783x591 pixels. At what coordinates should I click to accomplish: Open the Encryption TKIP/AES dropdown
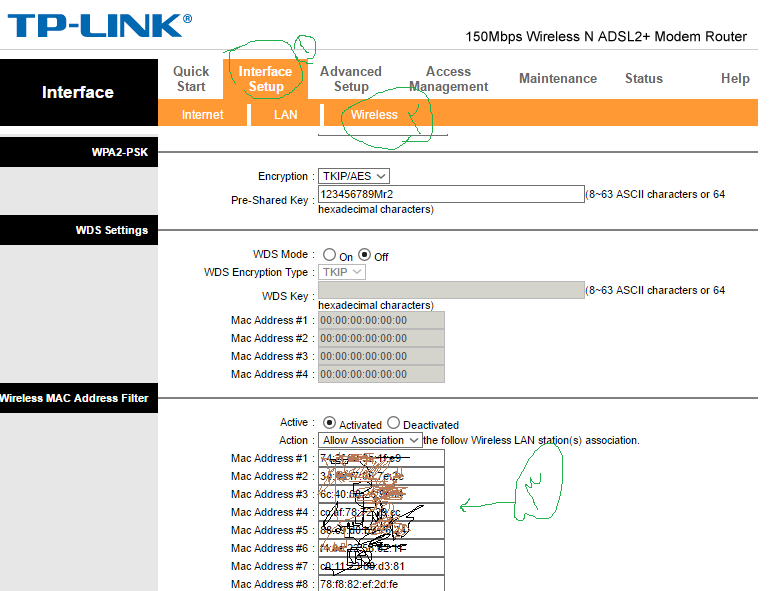point(354,176)
